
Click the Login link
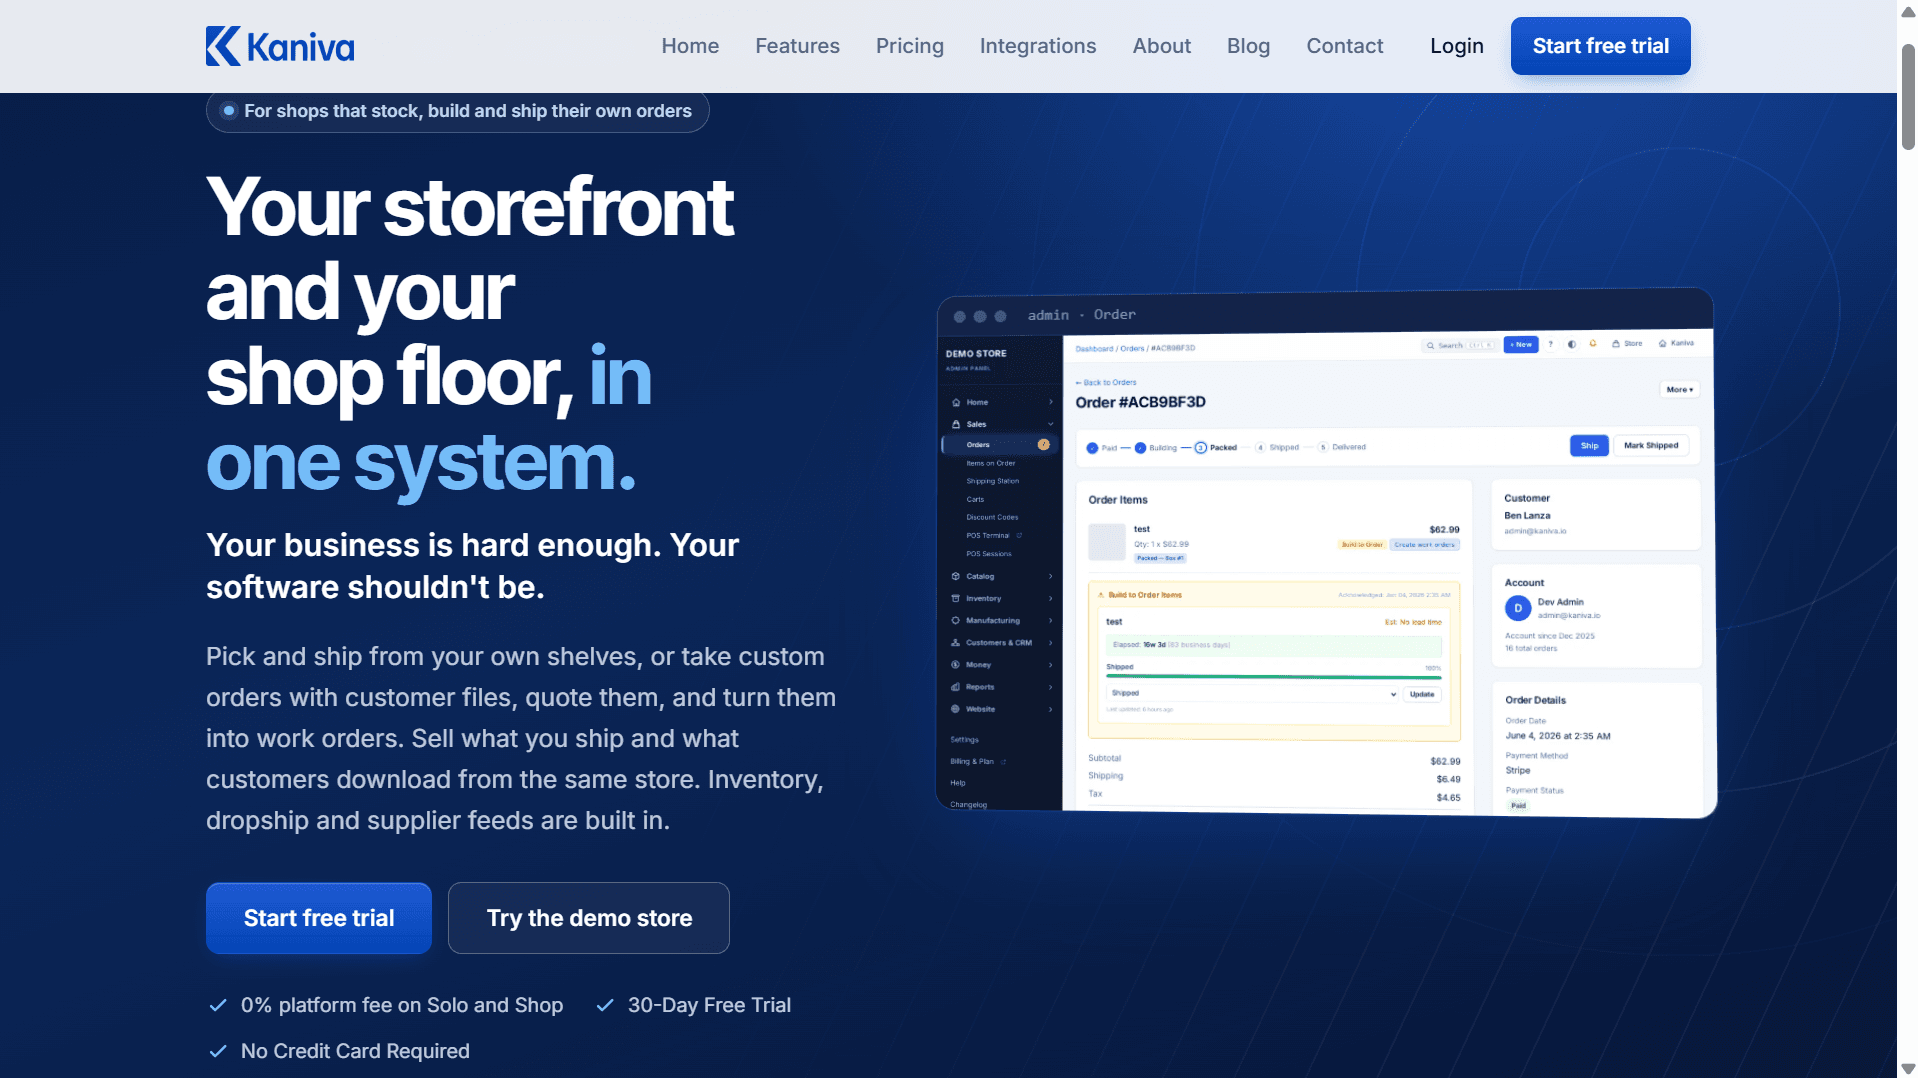tap(1456, 46)
